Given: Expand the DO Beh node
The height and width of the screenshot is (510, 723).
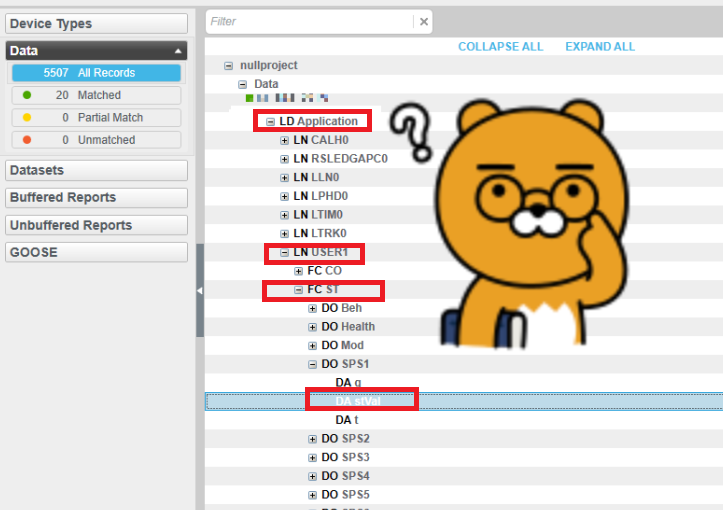Looking at the screenshot, I should [x=313, y=308].
